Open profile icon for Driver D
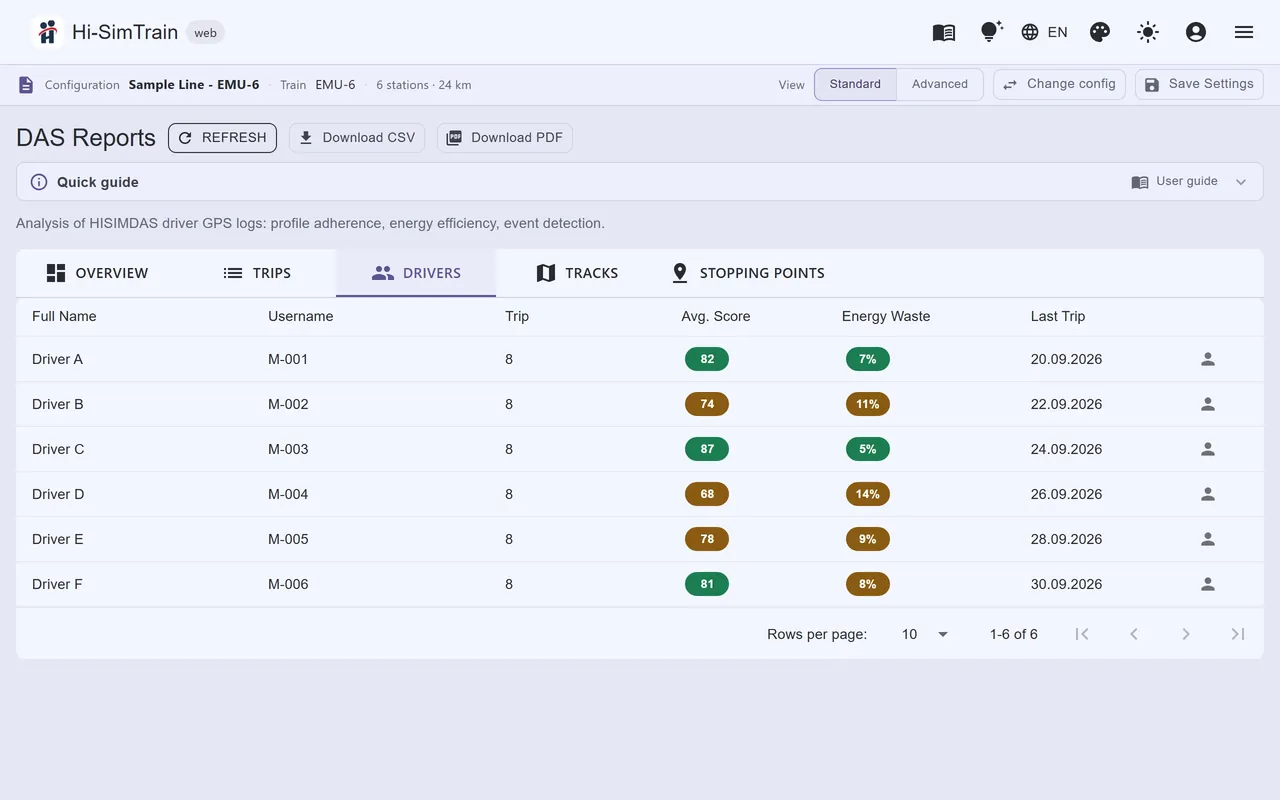The height and width of the screenshot is (800, 1280). click(1208, 494)
